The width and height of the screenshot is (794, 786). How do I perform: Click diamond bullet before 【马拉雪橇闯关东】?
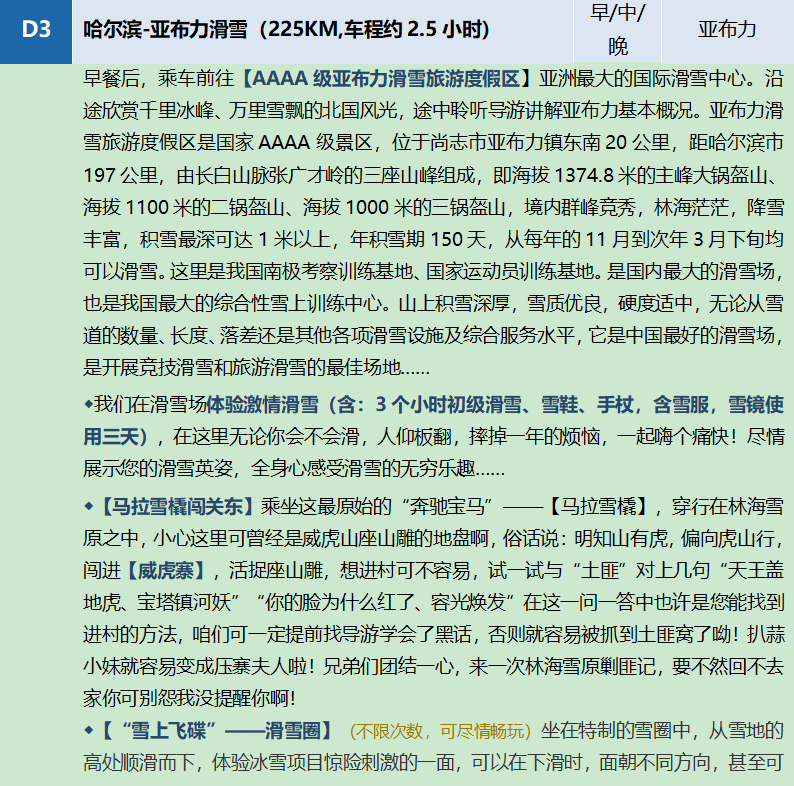pyautogui.click(x=88, y=504)
